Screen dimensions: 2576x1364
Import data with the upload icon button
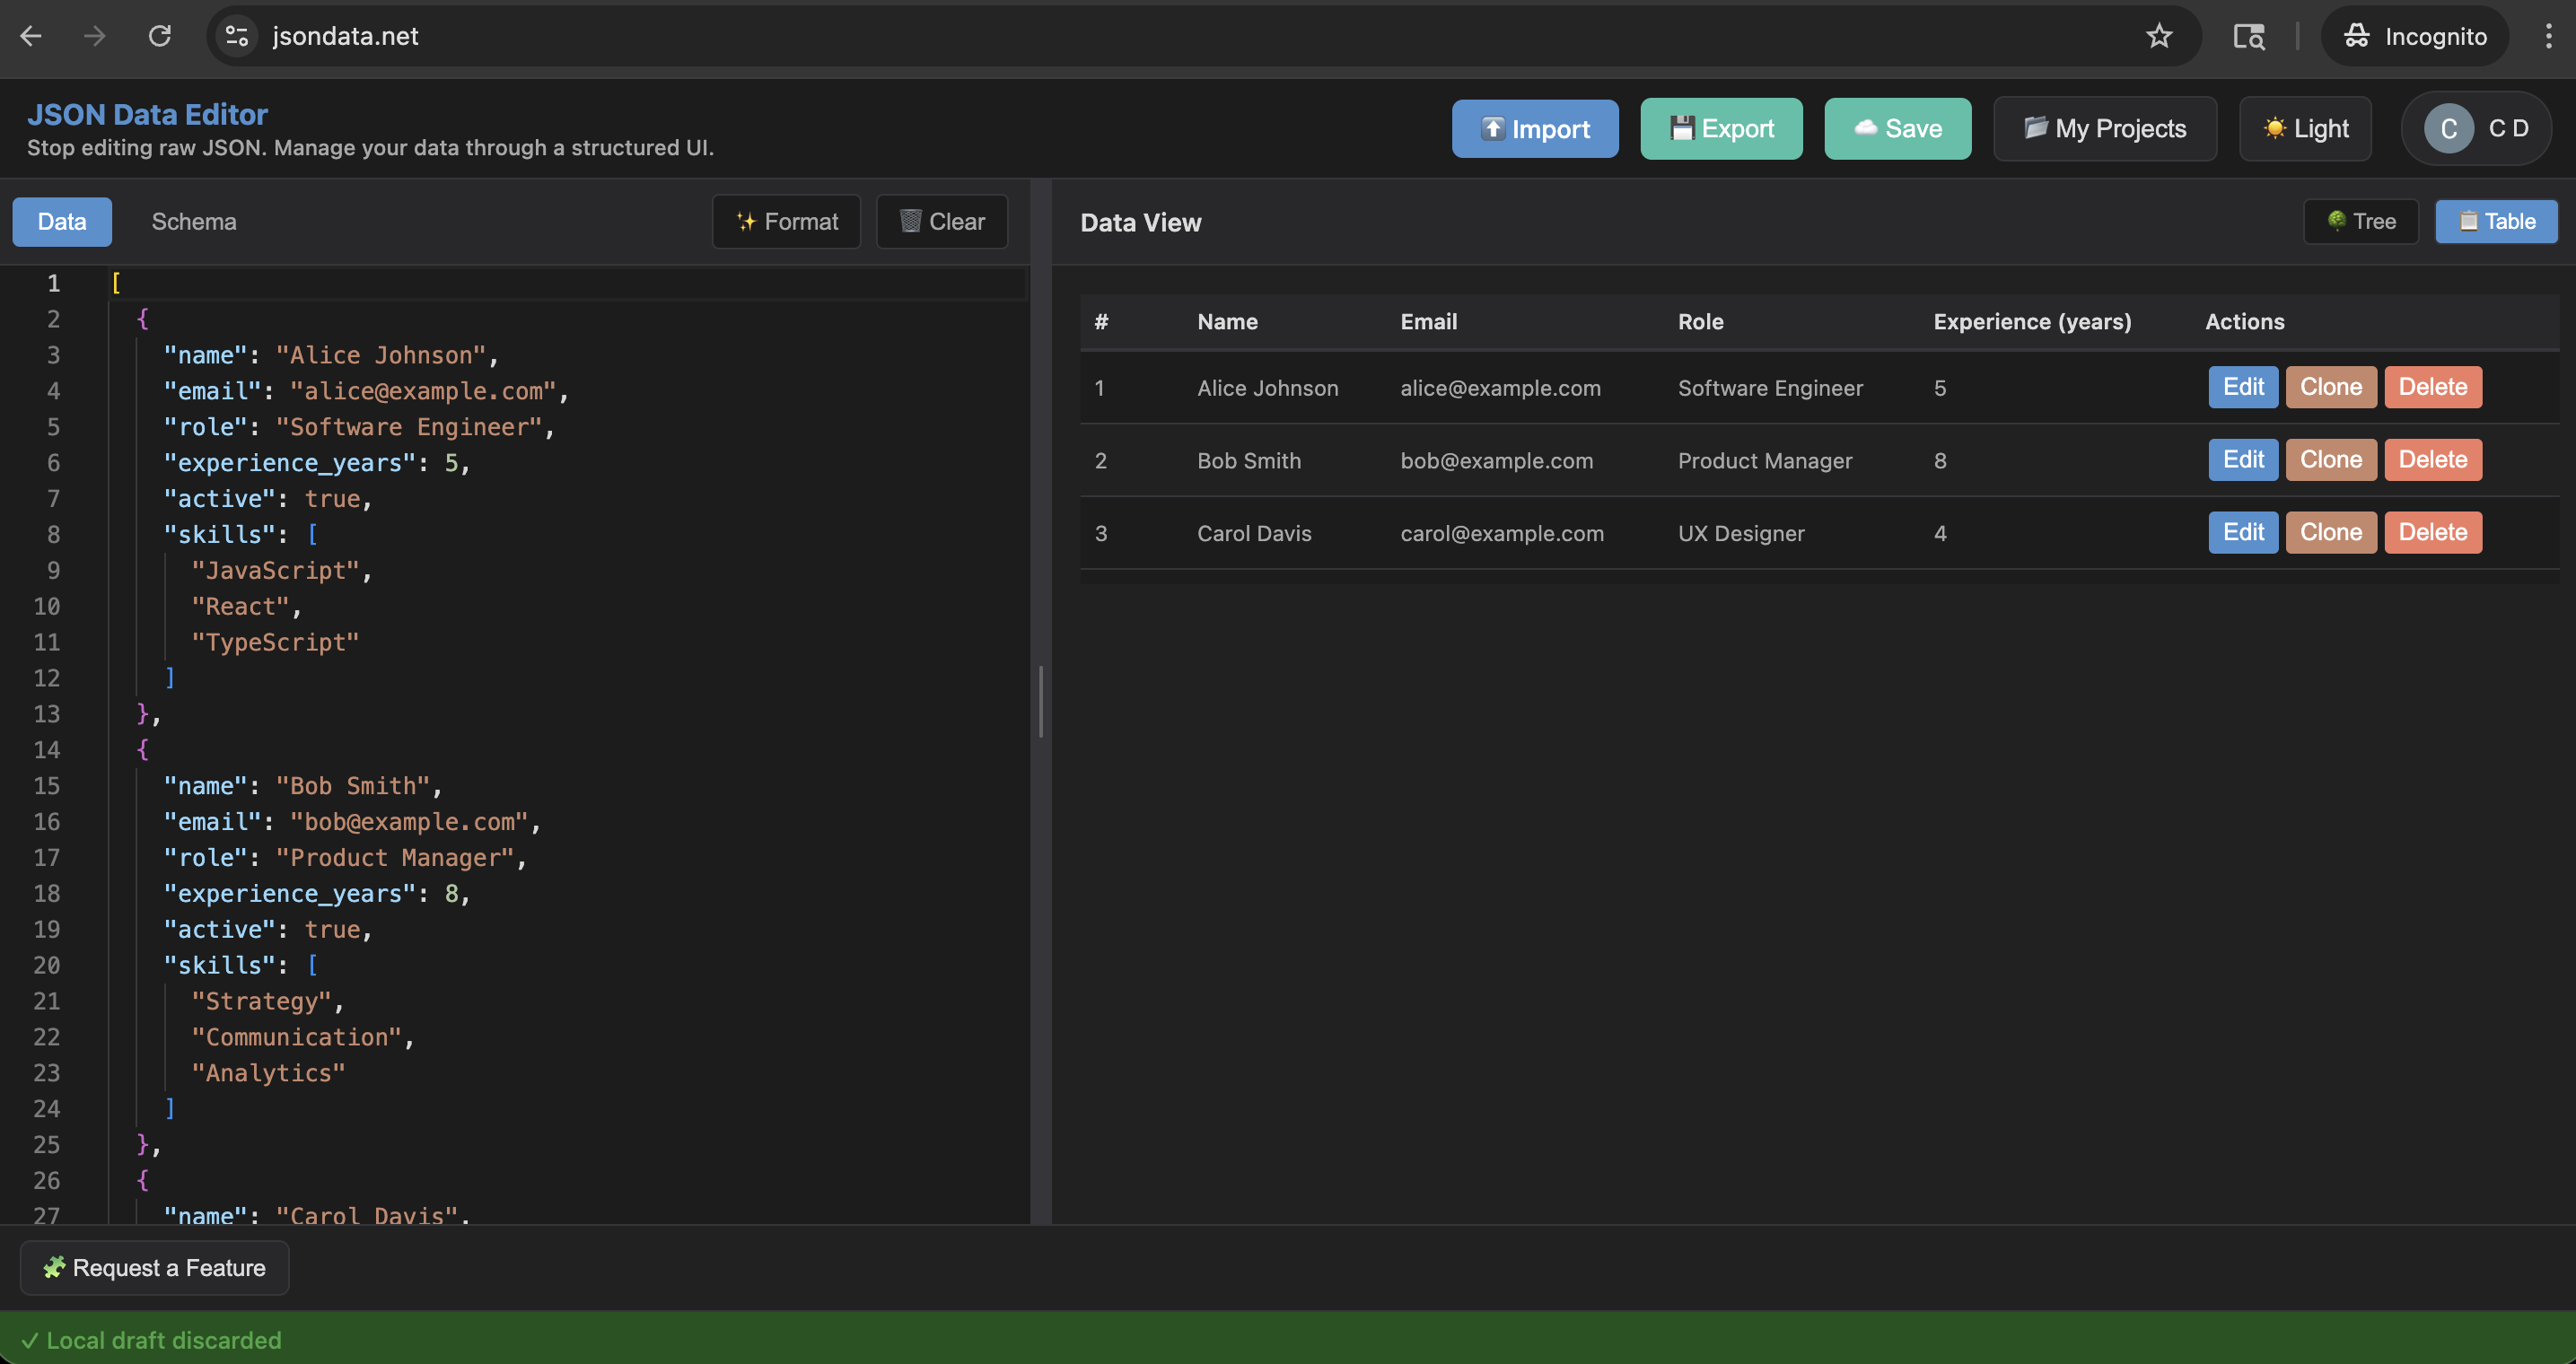1534,128
